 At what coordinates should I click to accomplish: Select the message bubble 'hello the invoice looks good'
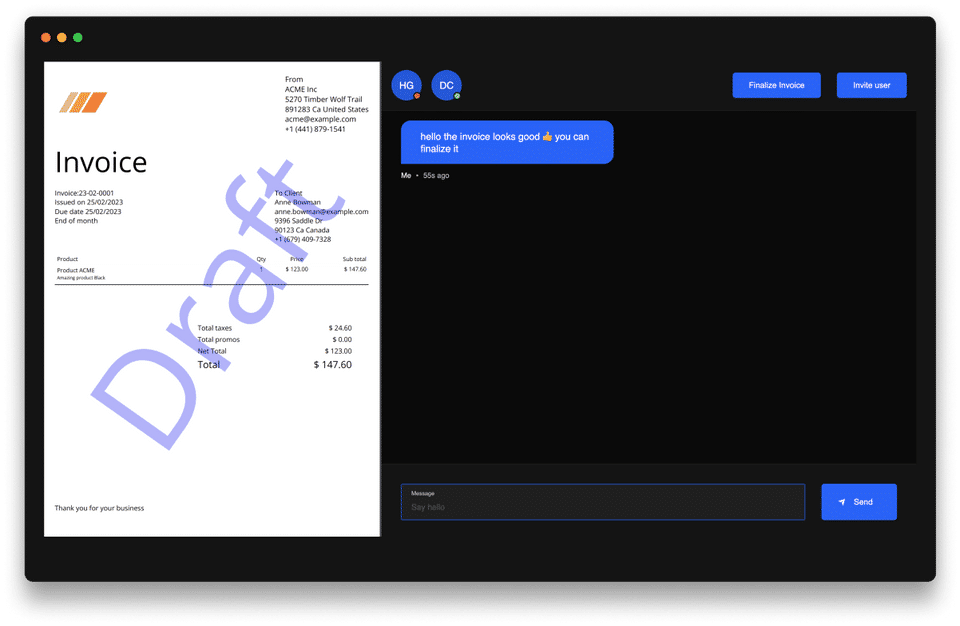click(507, 142)
